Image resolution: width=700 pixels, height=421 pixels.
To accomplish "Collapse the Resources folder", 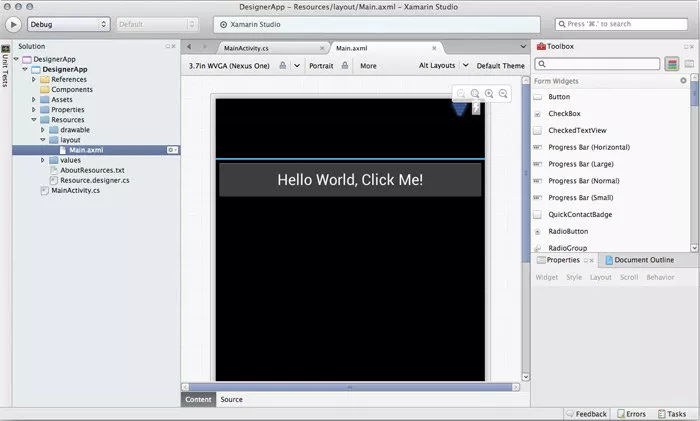I will (x=34, y=120).
